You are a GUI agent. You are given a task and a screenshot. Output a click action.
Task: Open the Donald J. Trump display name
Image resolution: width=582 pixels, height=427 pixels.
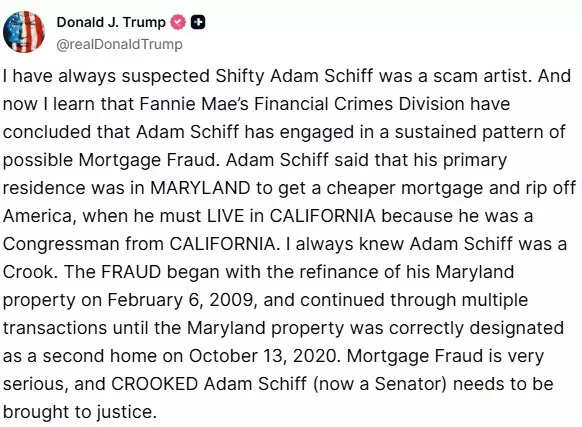[x=111, y=22]
